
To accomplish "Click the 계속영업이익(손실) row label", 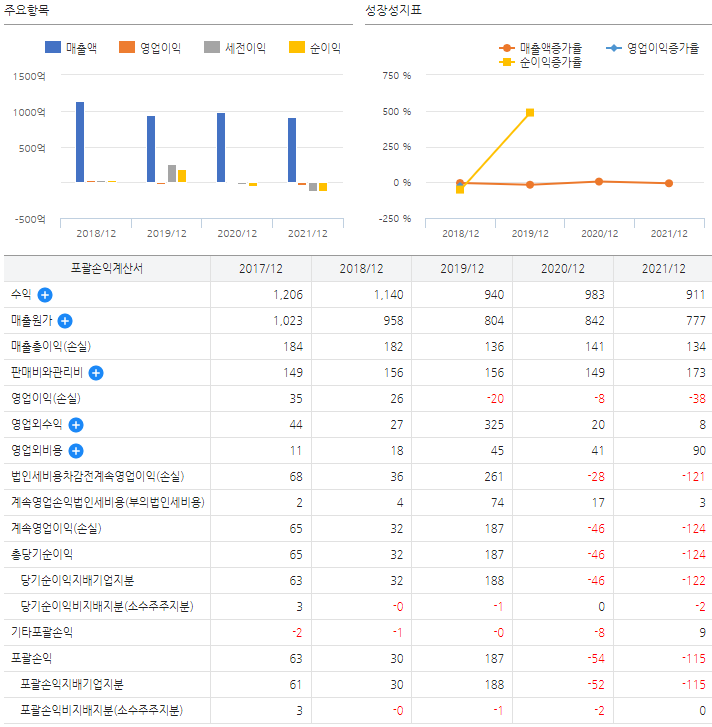I will point(56,529).
